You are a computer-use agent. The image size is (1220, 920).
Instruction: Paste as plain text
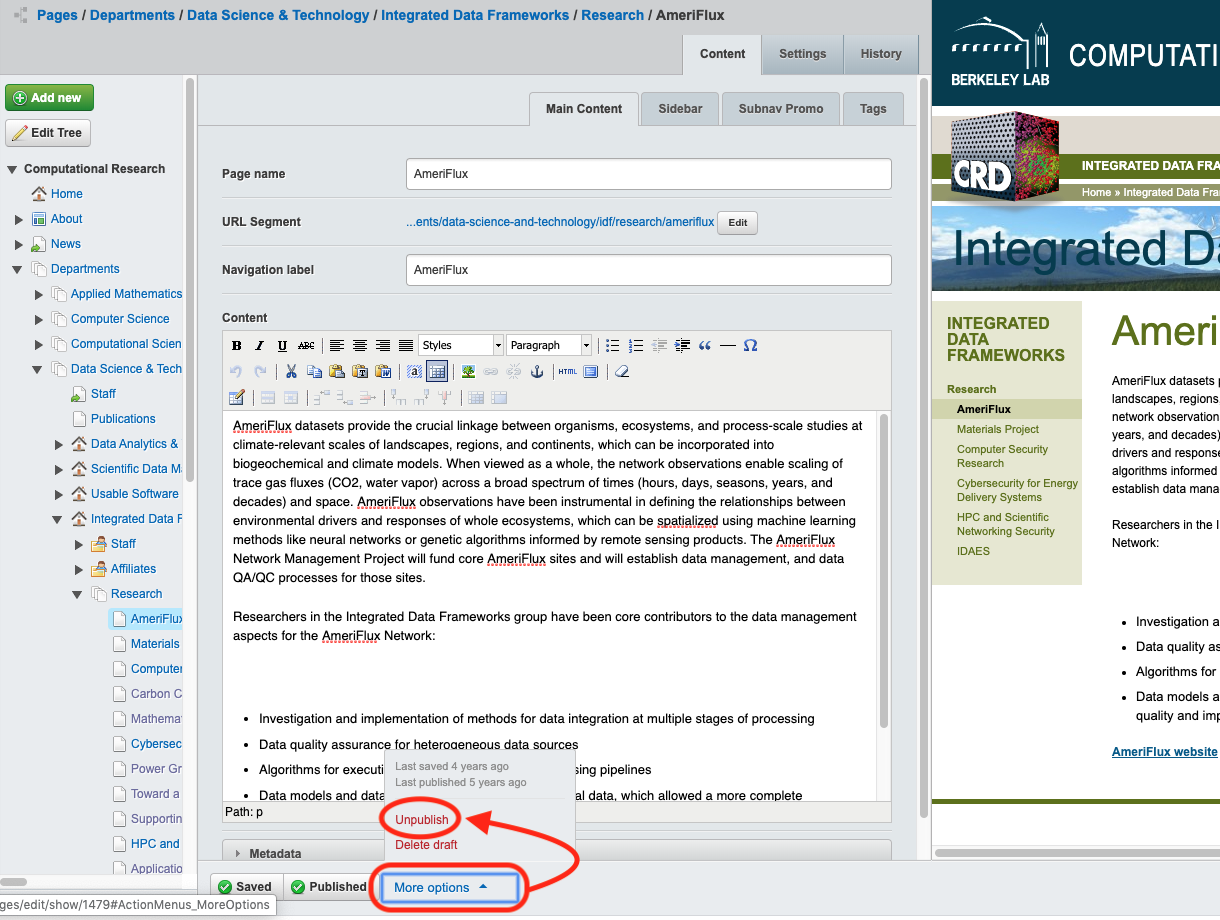[x=360, y=372]
